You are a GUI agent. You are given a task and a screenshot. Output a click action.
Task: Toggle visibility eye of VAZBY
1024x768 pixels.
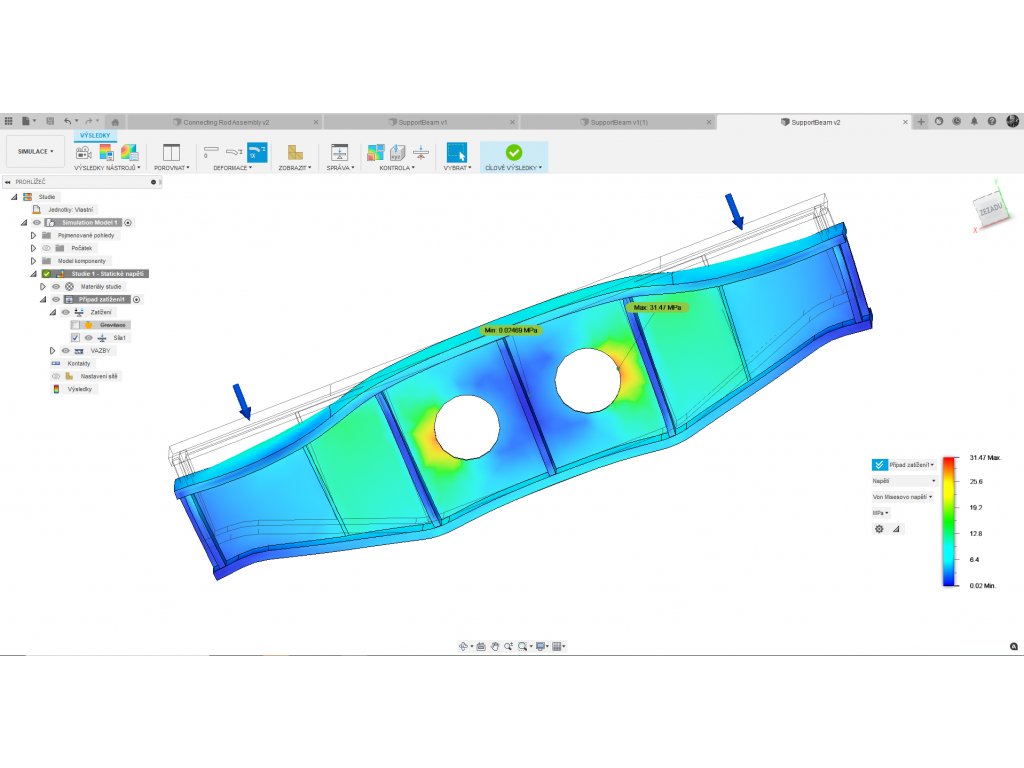pos(65,351)
